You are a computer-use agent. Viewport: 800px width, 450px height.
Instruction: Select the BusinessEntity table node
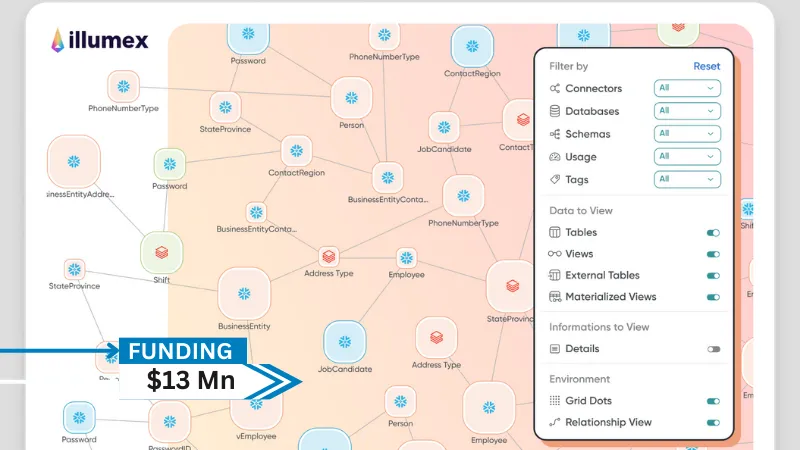point(244,294)
